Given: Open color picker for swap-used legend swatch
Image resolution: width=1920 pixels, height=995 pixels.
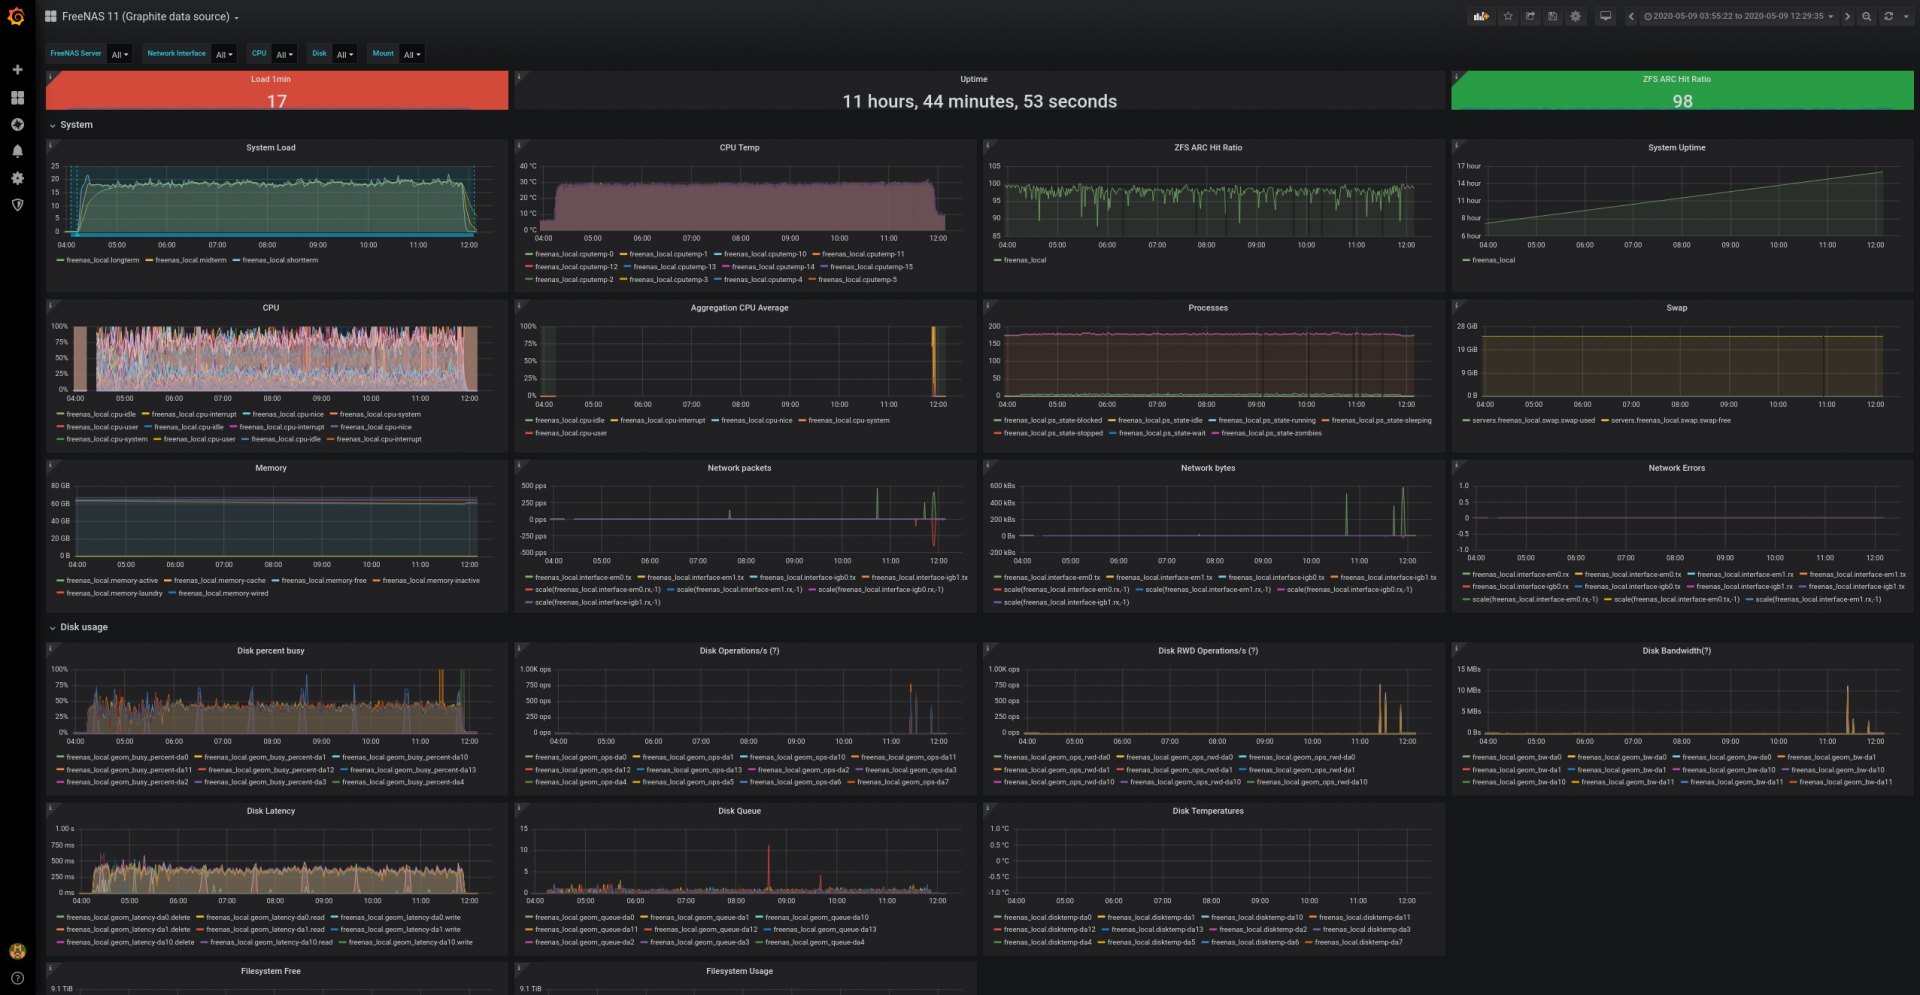Looking at the screenshot, I should click(x=1465, y=420).
